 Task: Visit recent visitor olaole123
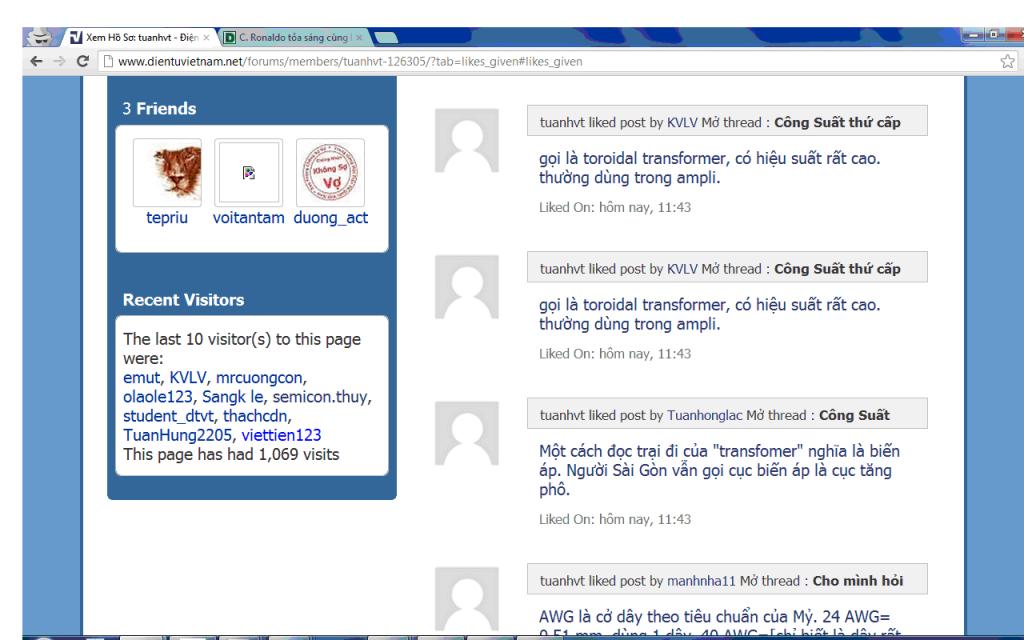click(157, 396)
